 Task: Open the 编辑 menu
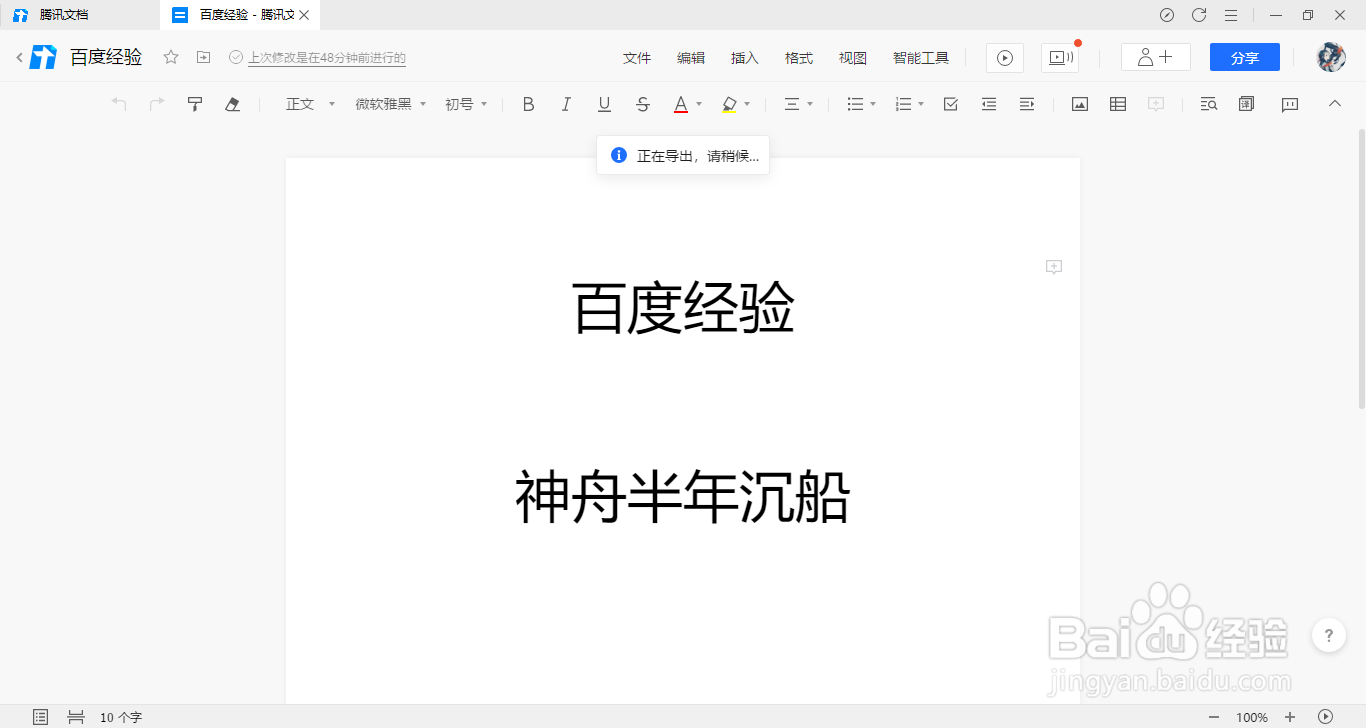click(691, 58)
